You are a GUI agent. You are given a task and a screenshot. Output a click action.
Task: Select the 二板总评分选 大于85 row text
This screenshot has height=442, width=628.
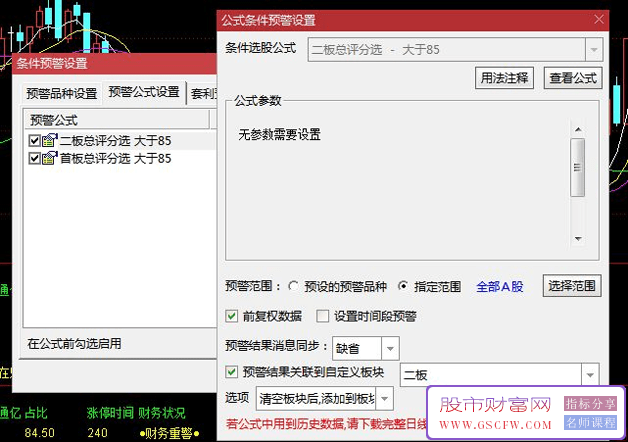[115, 141]
